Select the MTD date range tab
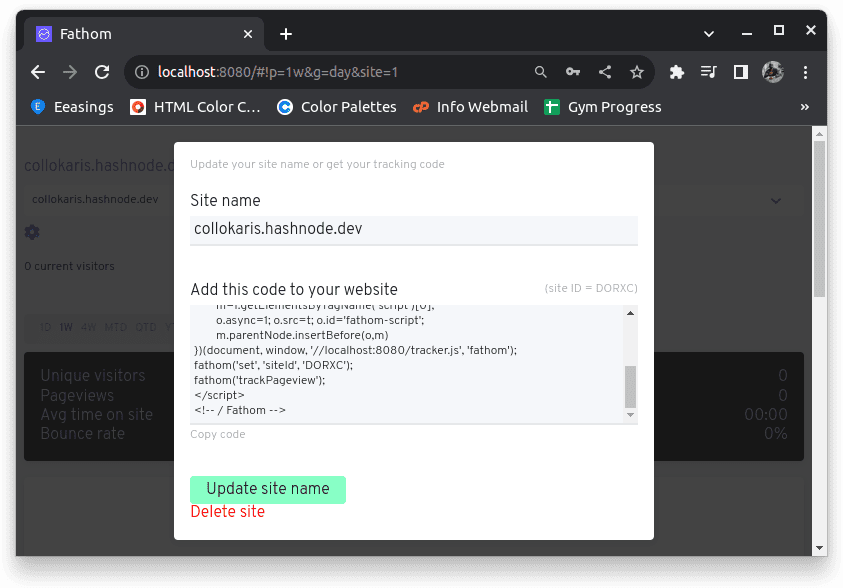843x588 pixels. [x=116, y=327]
